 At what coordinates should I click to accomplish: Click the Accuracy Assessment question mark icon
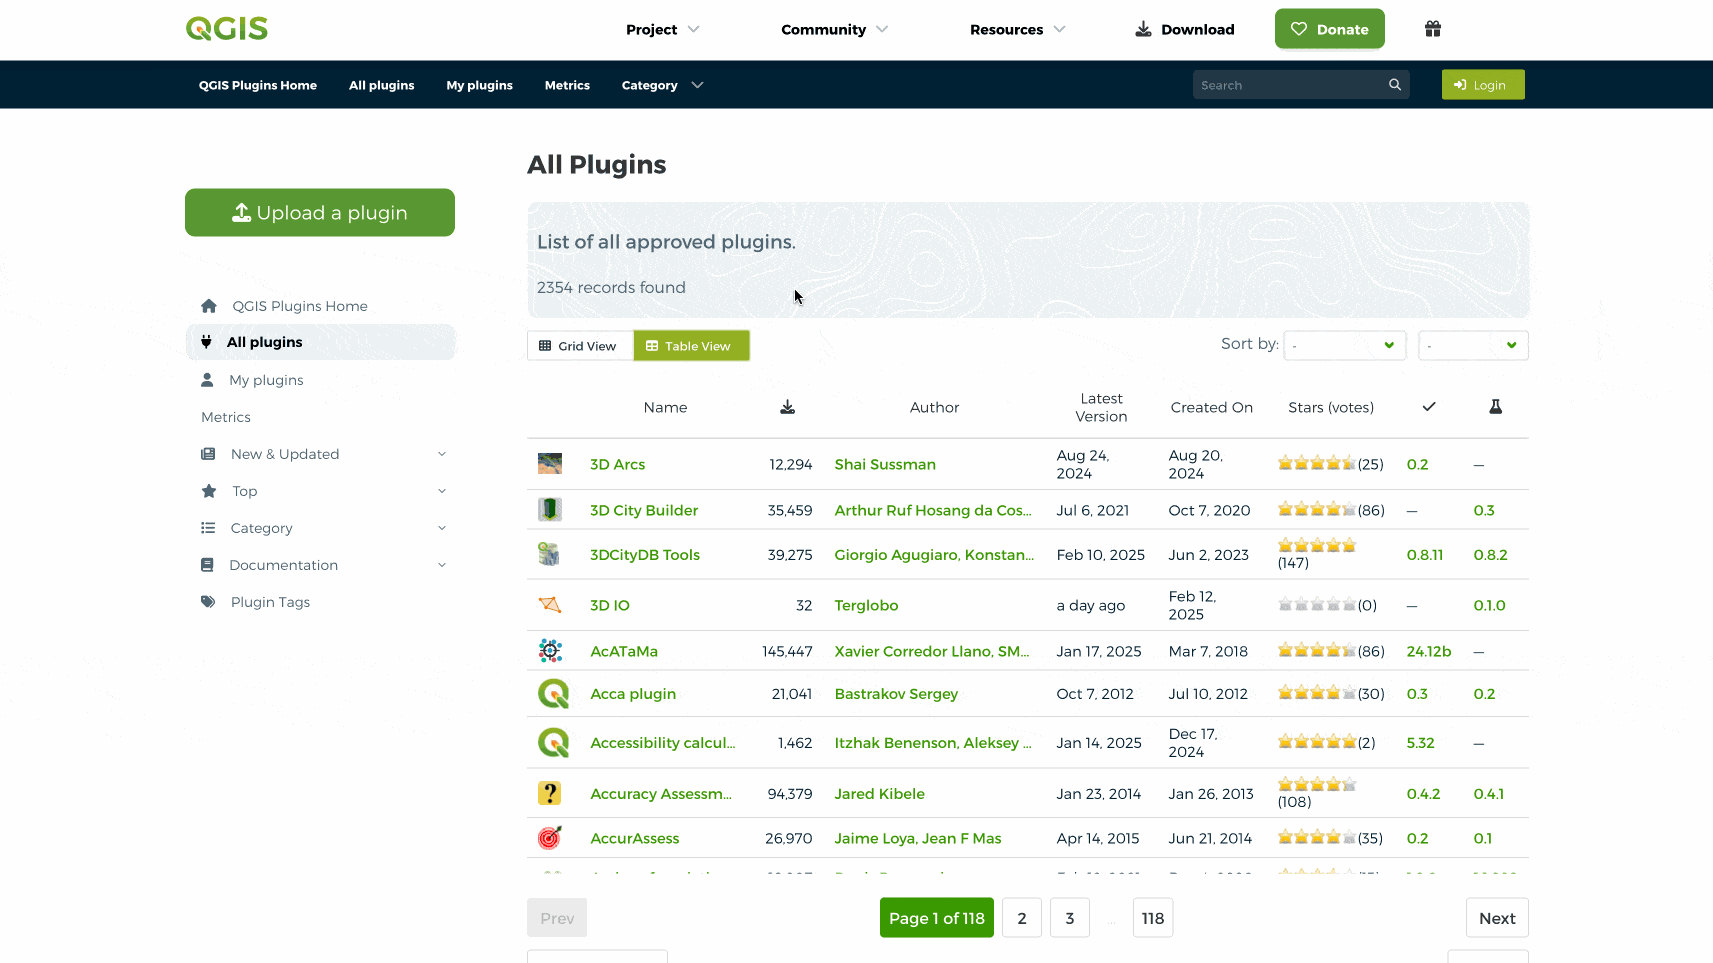tap(549, 794)
